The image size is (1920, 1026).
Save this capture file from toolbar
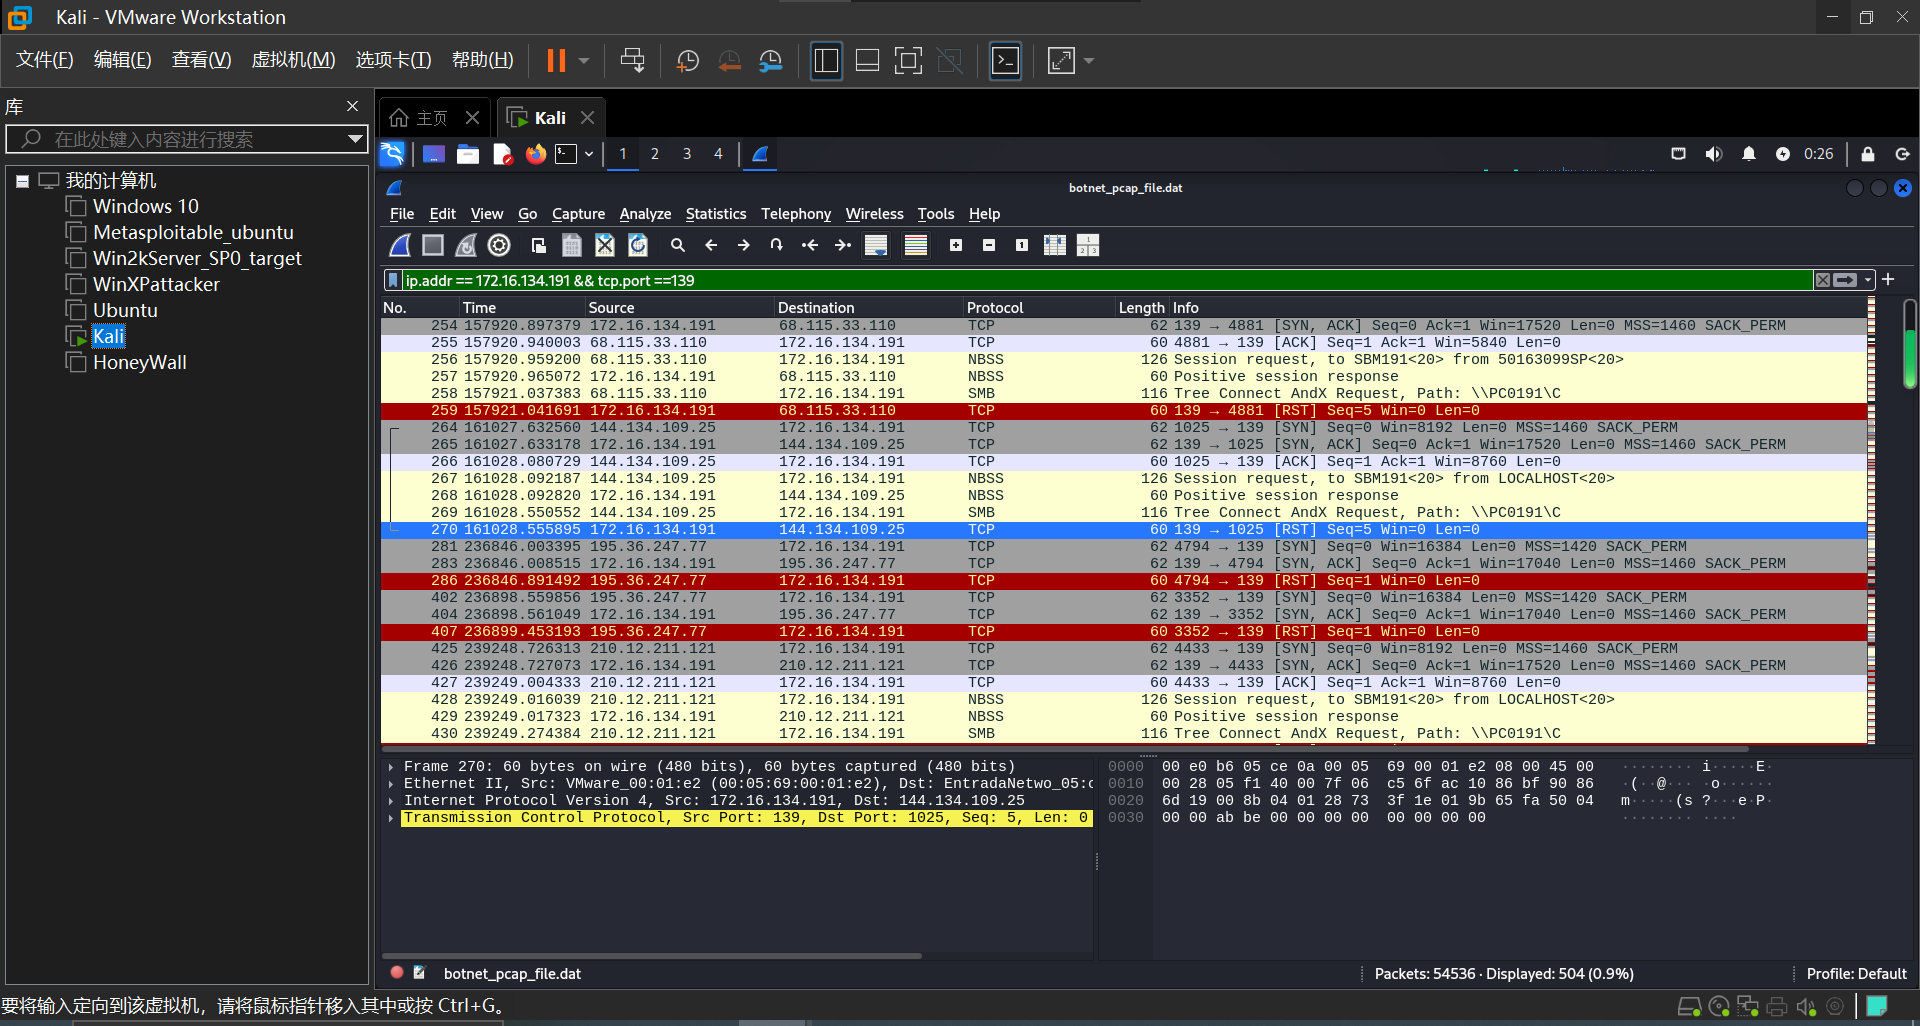572,245
